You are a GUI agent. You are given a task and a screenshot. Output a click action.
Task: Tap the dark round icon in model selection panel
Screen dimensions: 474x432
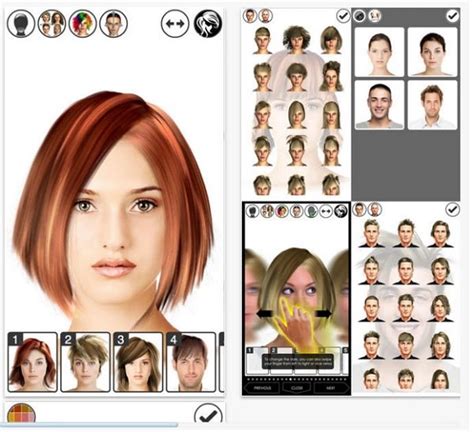359,15
